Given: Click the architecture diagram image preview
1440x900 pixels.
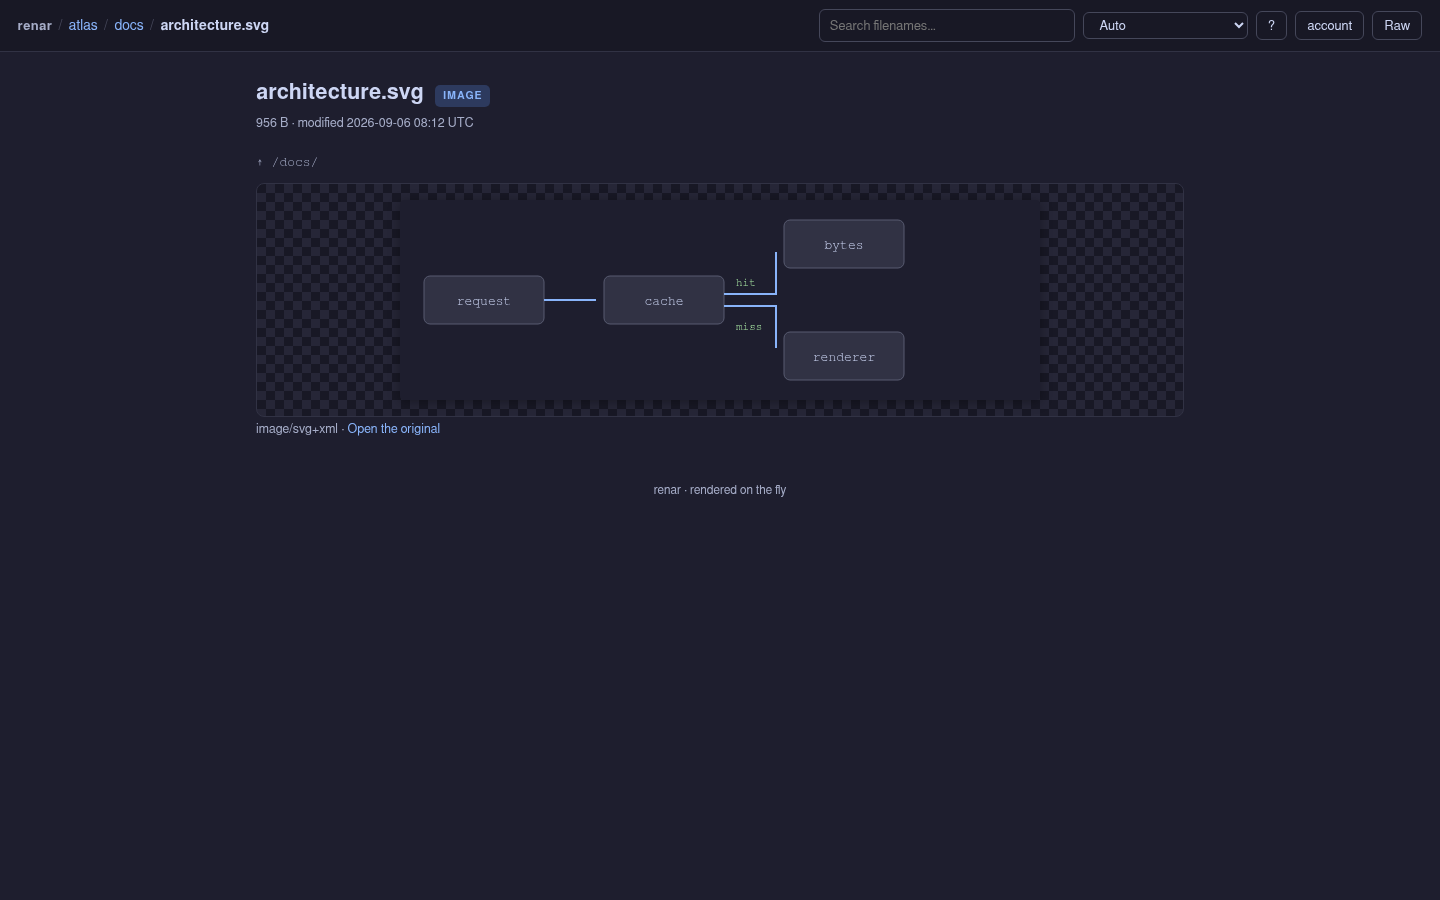Looking at the screenshot, I should (x=720, y=300).
